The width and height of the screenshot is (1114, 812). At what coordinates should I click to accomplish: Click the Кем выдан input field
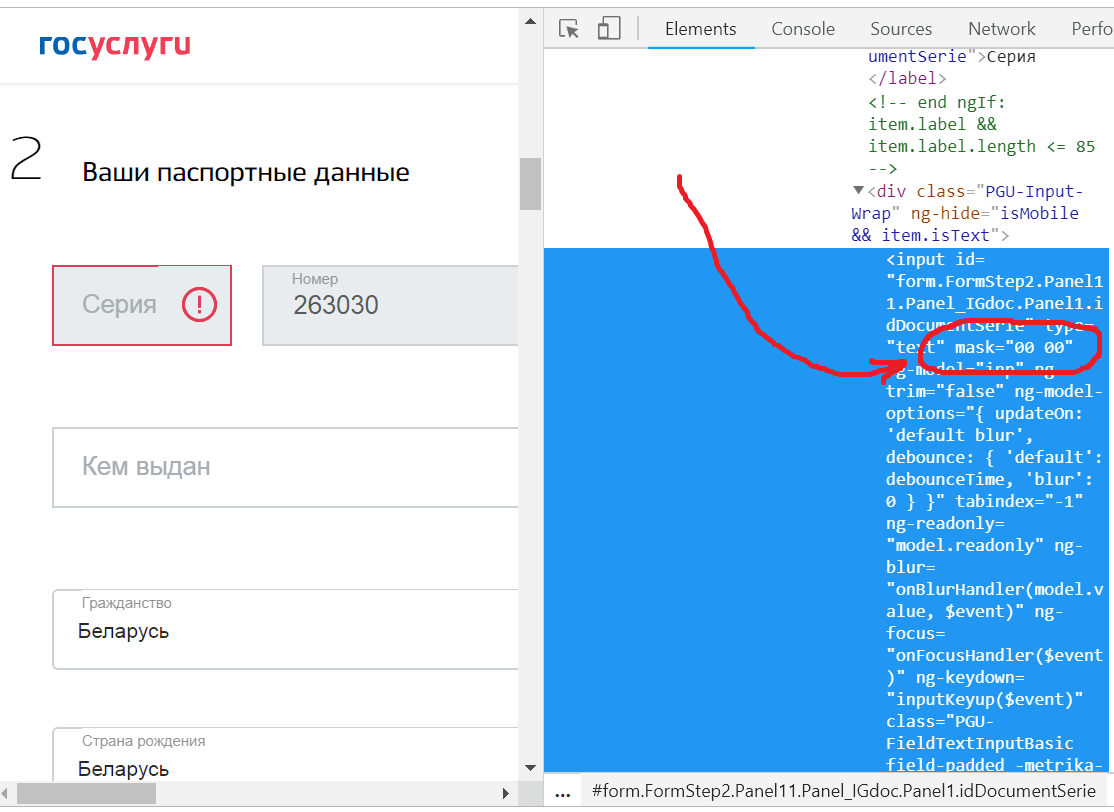(286, 467)
